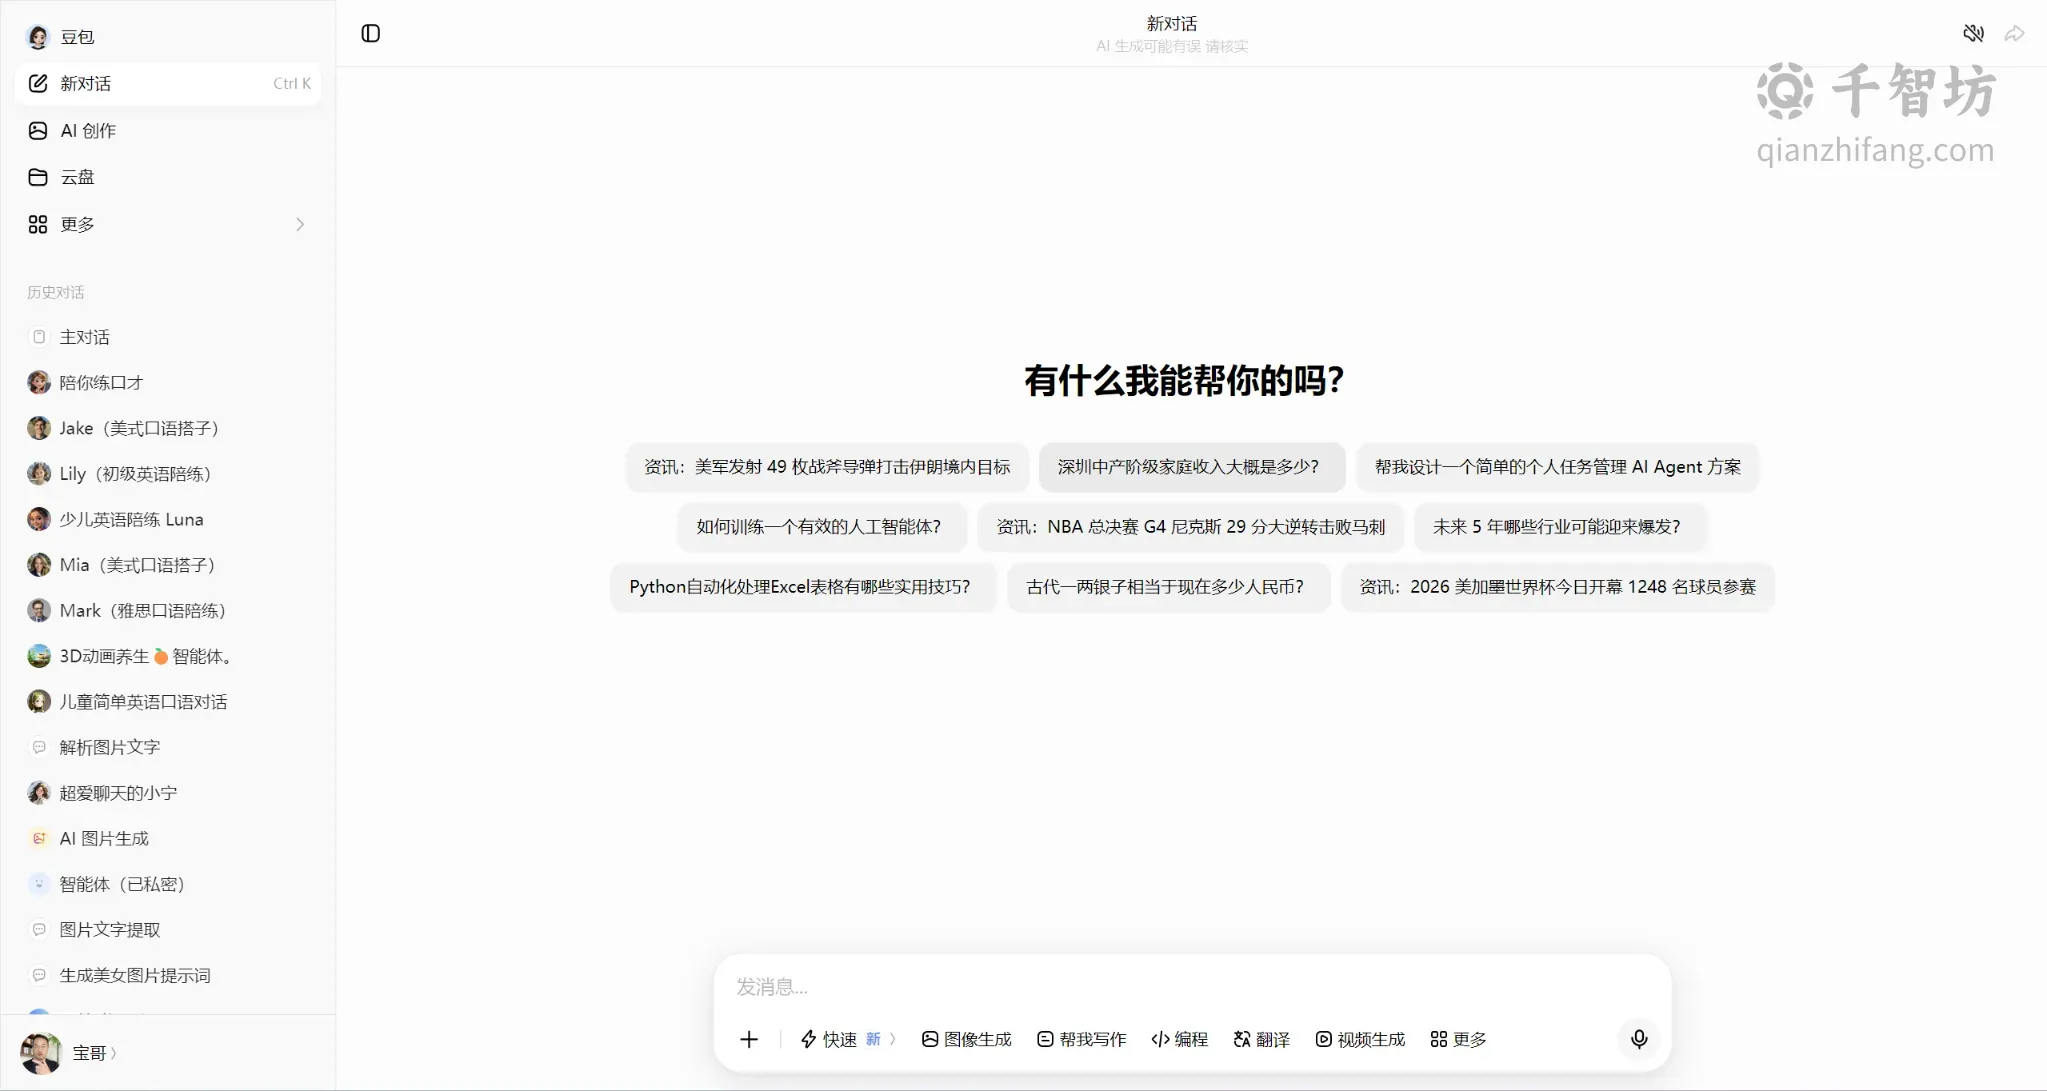Open 云盘 in the sidebar
Screen dimensions: 2047x1091
click(168, 177)
